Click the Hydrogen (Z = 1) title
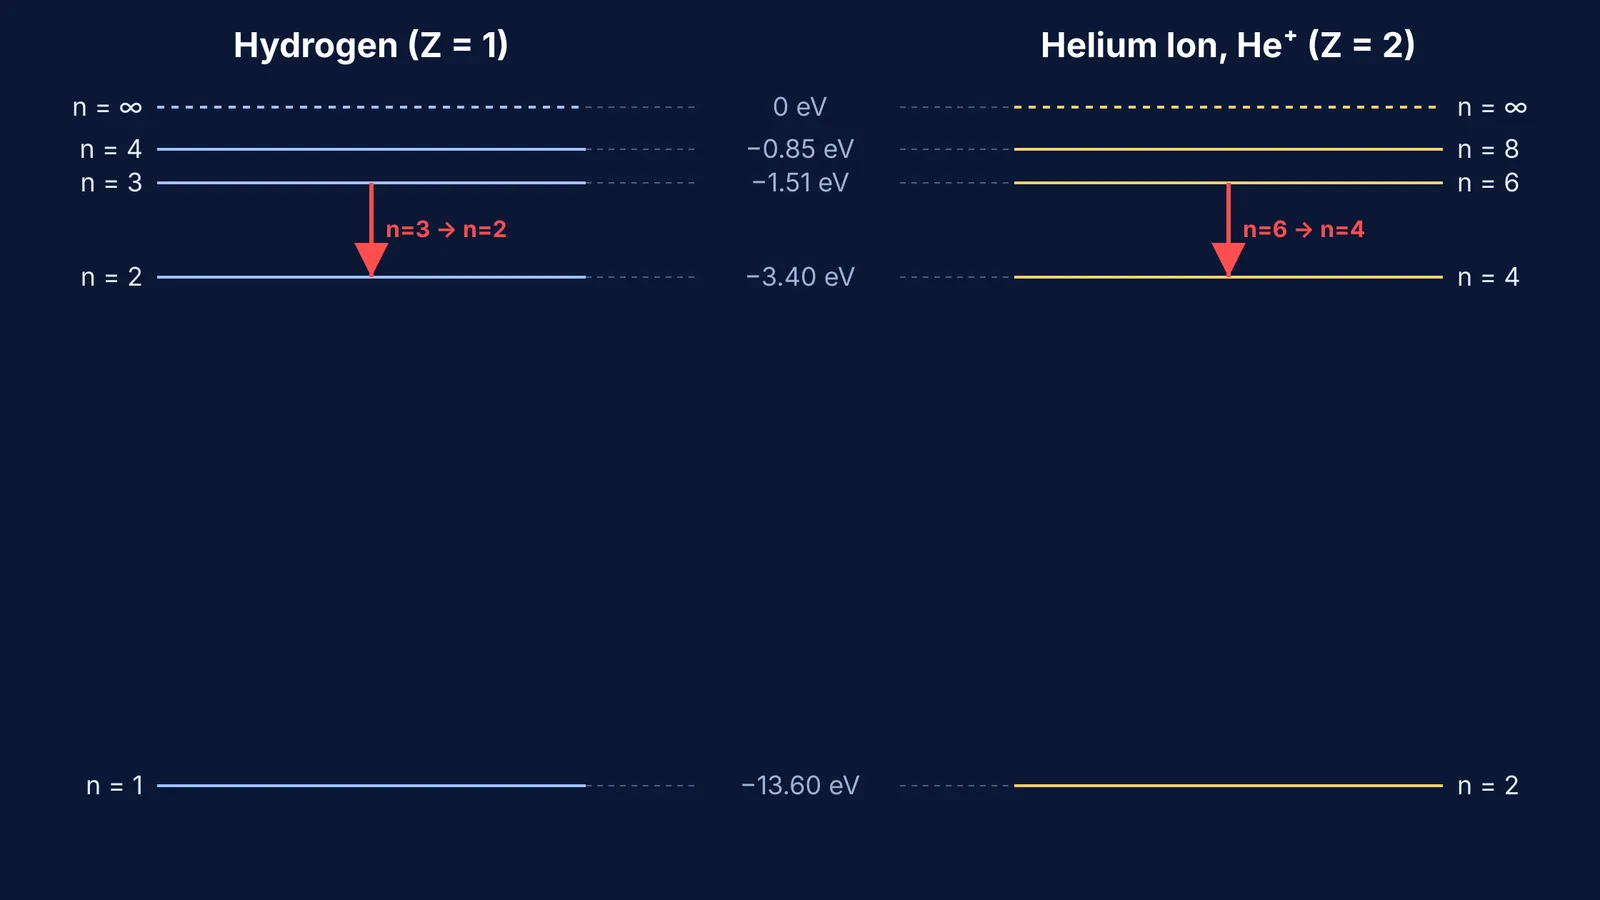1600x900 pixels. point(371,46)
